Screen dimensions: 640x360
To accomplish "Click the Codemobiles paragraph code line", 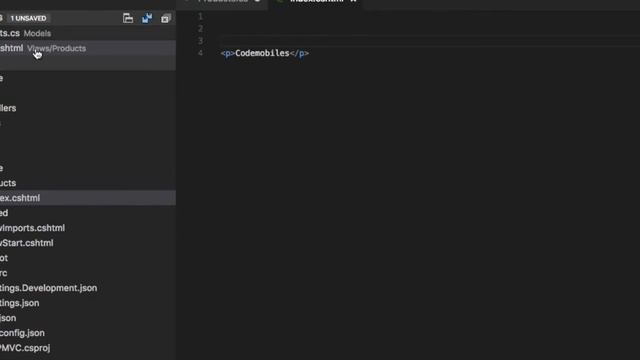I will 264,53.
